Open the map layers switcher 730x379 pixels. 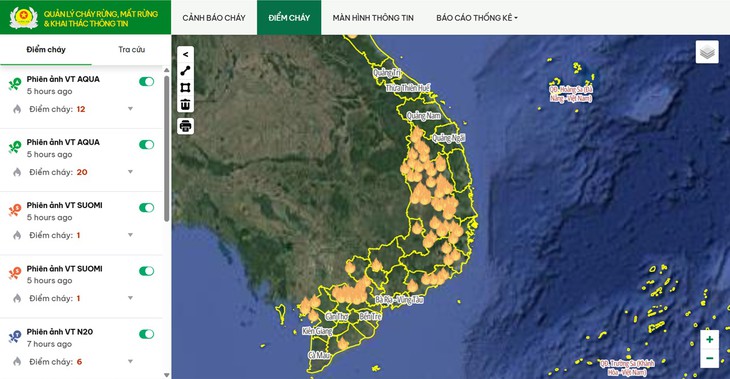pyautogui.click(x=707, y=52)
